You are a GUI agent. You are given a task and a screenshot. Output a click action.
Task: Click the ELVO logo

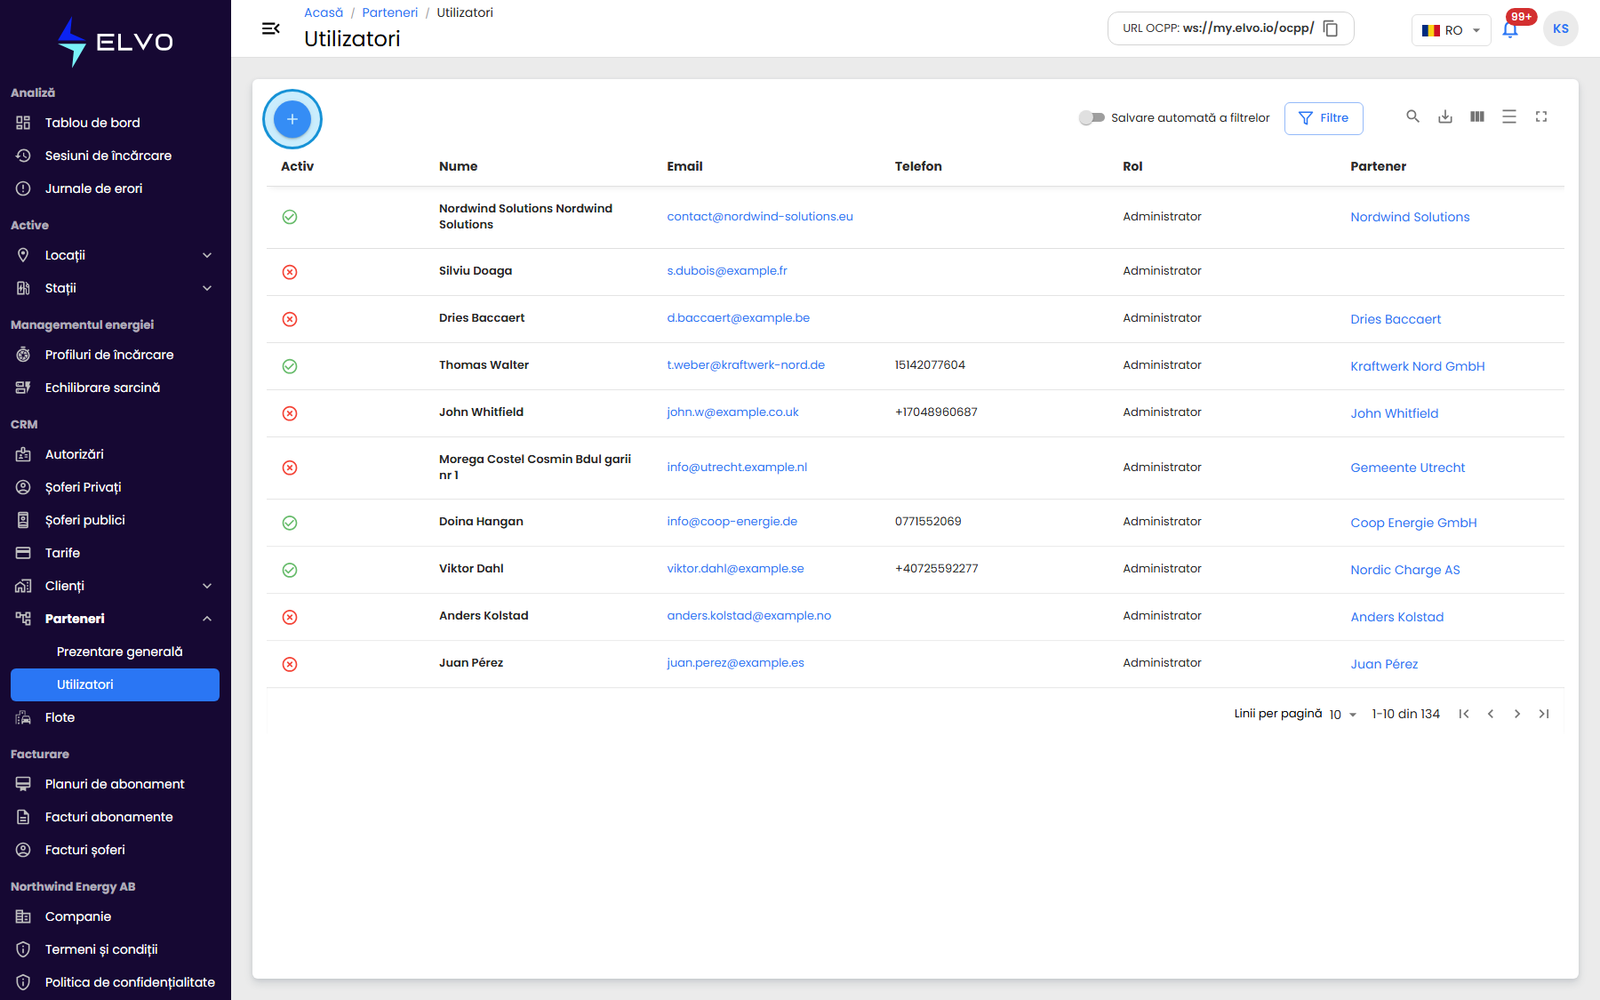pos(115,42)
